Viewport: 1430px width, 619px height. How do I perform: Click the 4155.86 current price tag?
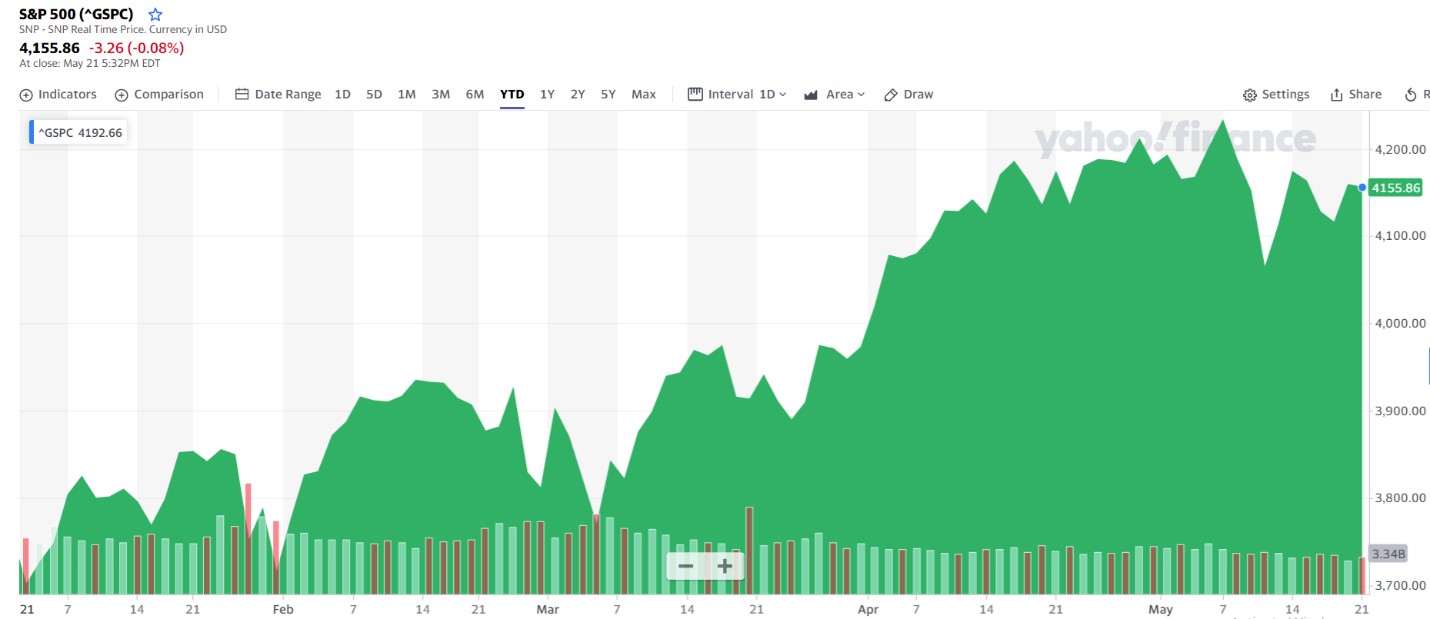coord(1396,188)
